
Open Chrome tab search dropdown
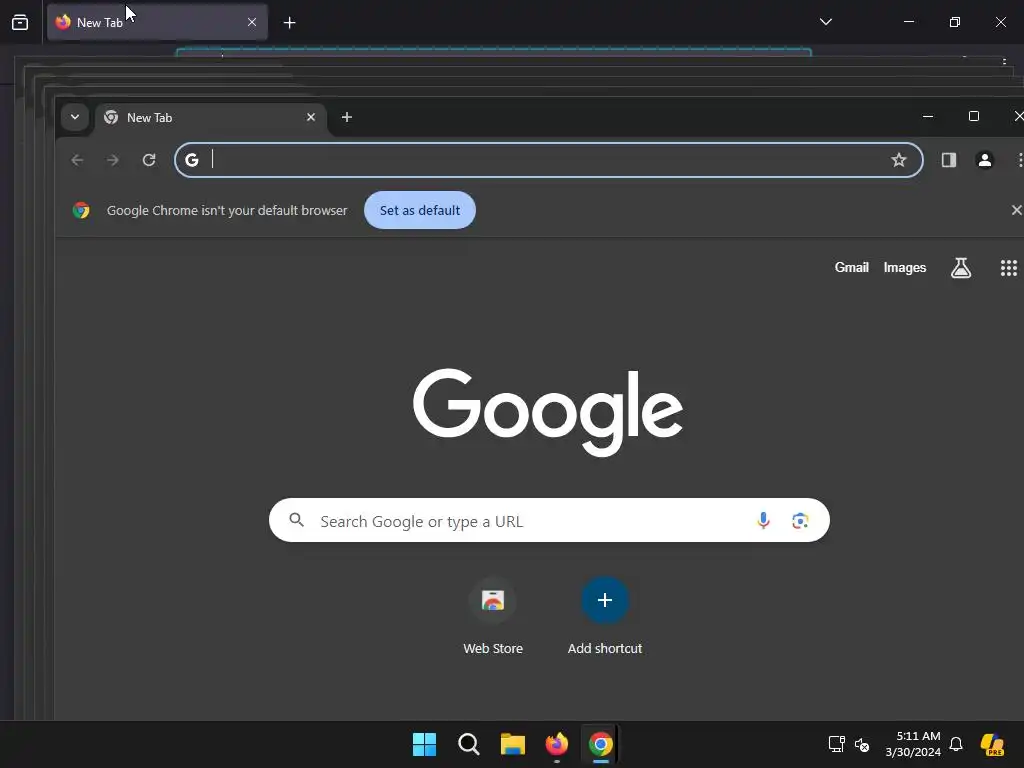[75, 118]
